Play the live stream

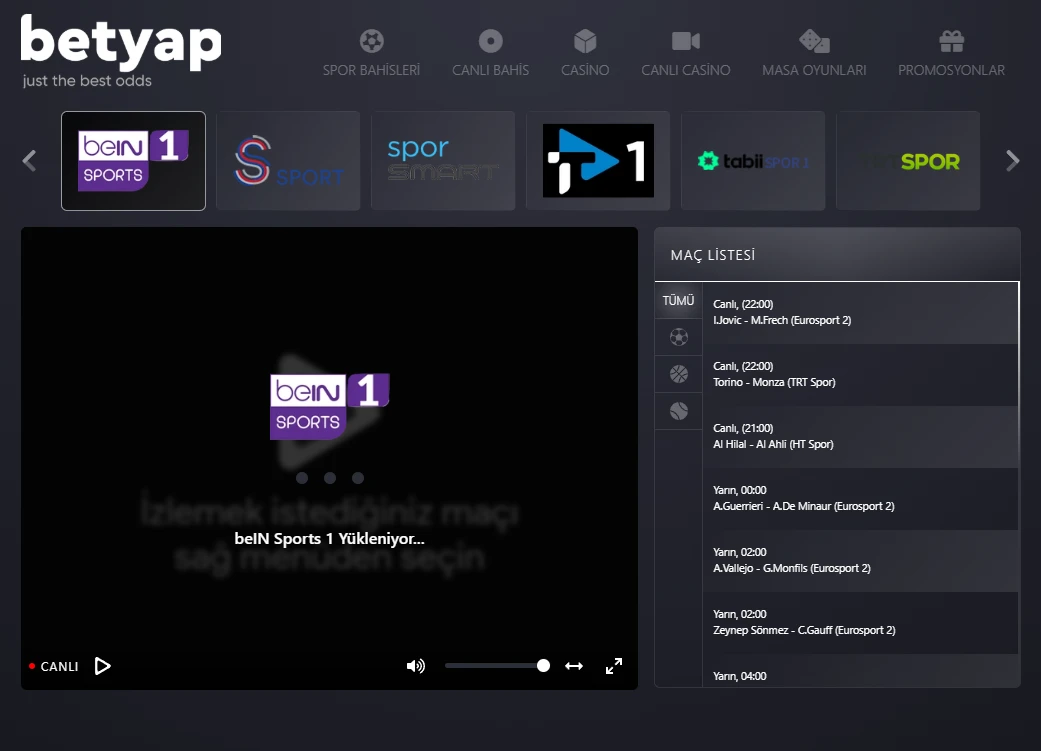point(102,666)
